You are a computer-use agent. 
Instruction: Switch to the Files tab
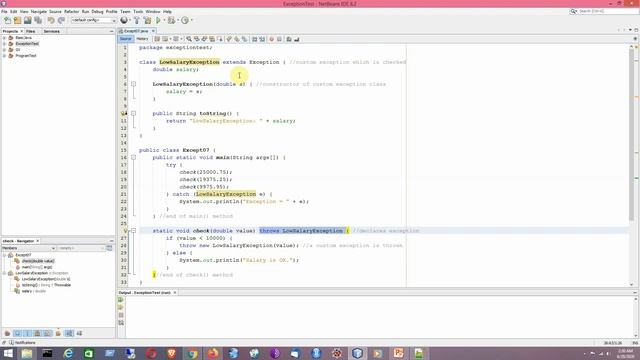tap(31, 31)
